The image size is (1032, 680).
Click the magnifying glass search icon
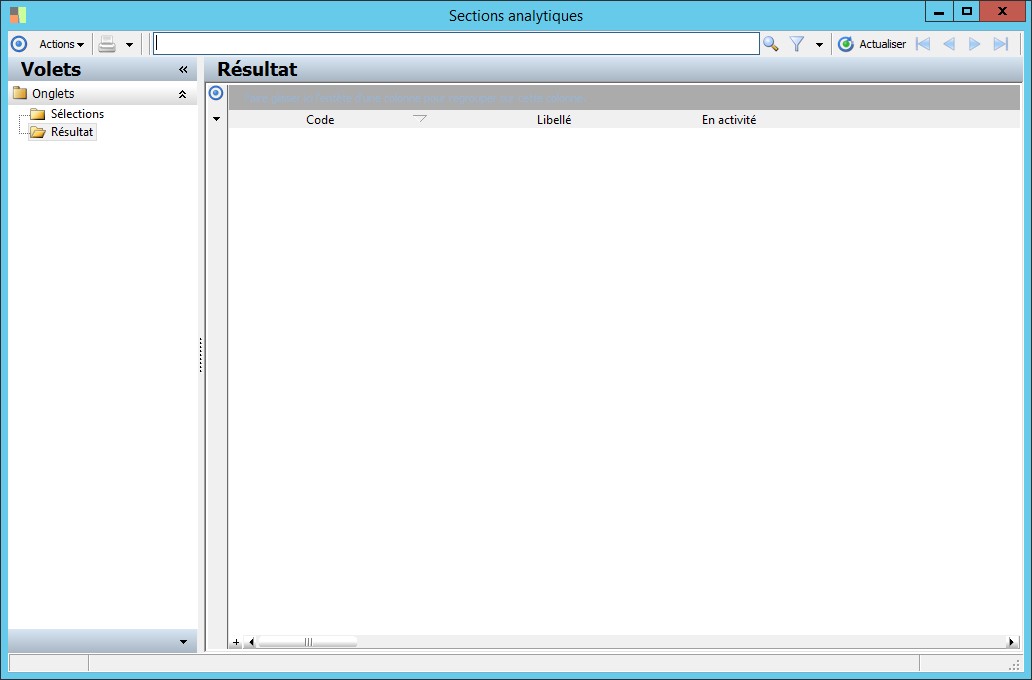pos(771,44)
